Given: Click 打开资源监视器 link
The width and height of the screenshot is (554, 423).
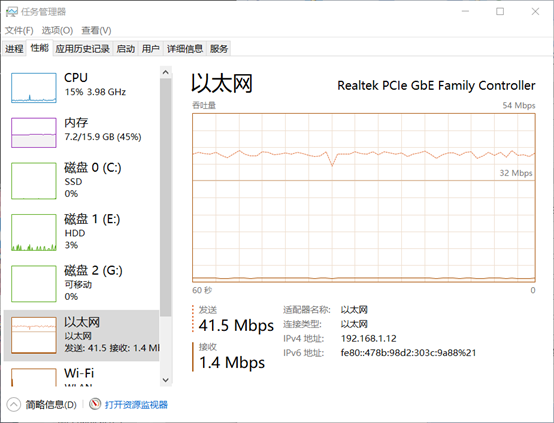Looking at the screenshot, I should 136,405.
